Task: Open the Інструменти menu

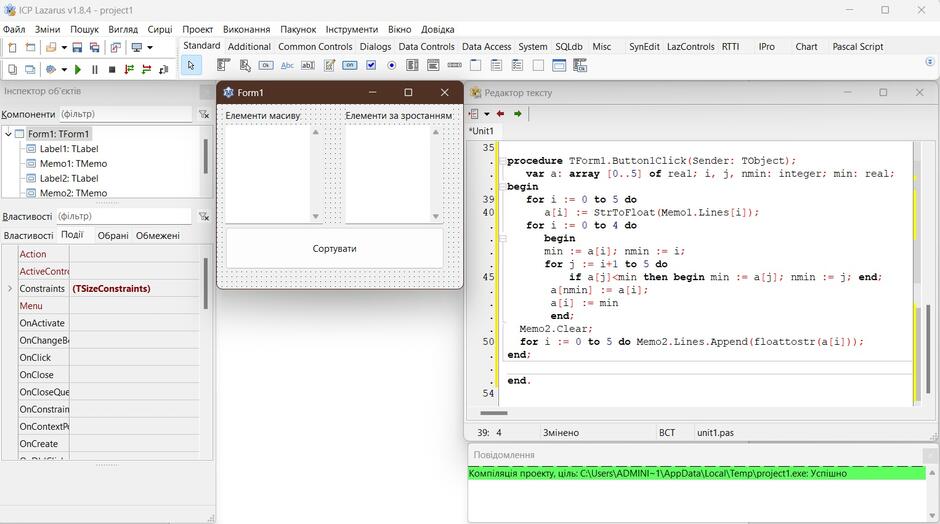Action: (352, 29)
